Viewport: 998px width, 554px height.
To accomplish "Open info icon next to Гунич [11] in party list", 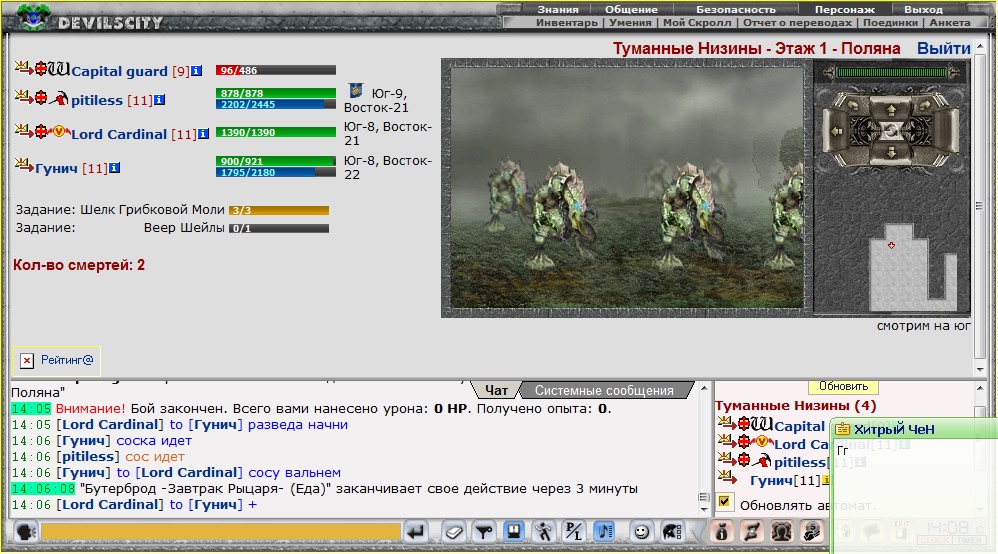I will click(x=114, y=168).
